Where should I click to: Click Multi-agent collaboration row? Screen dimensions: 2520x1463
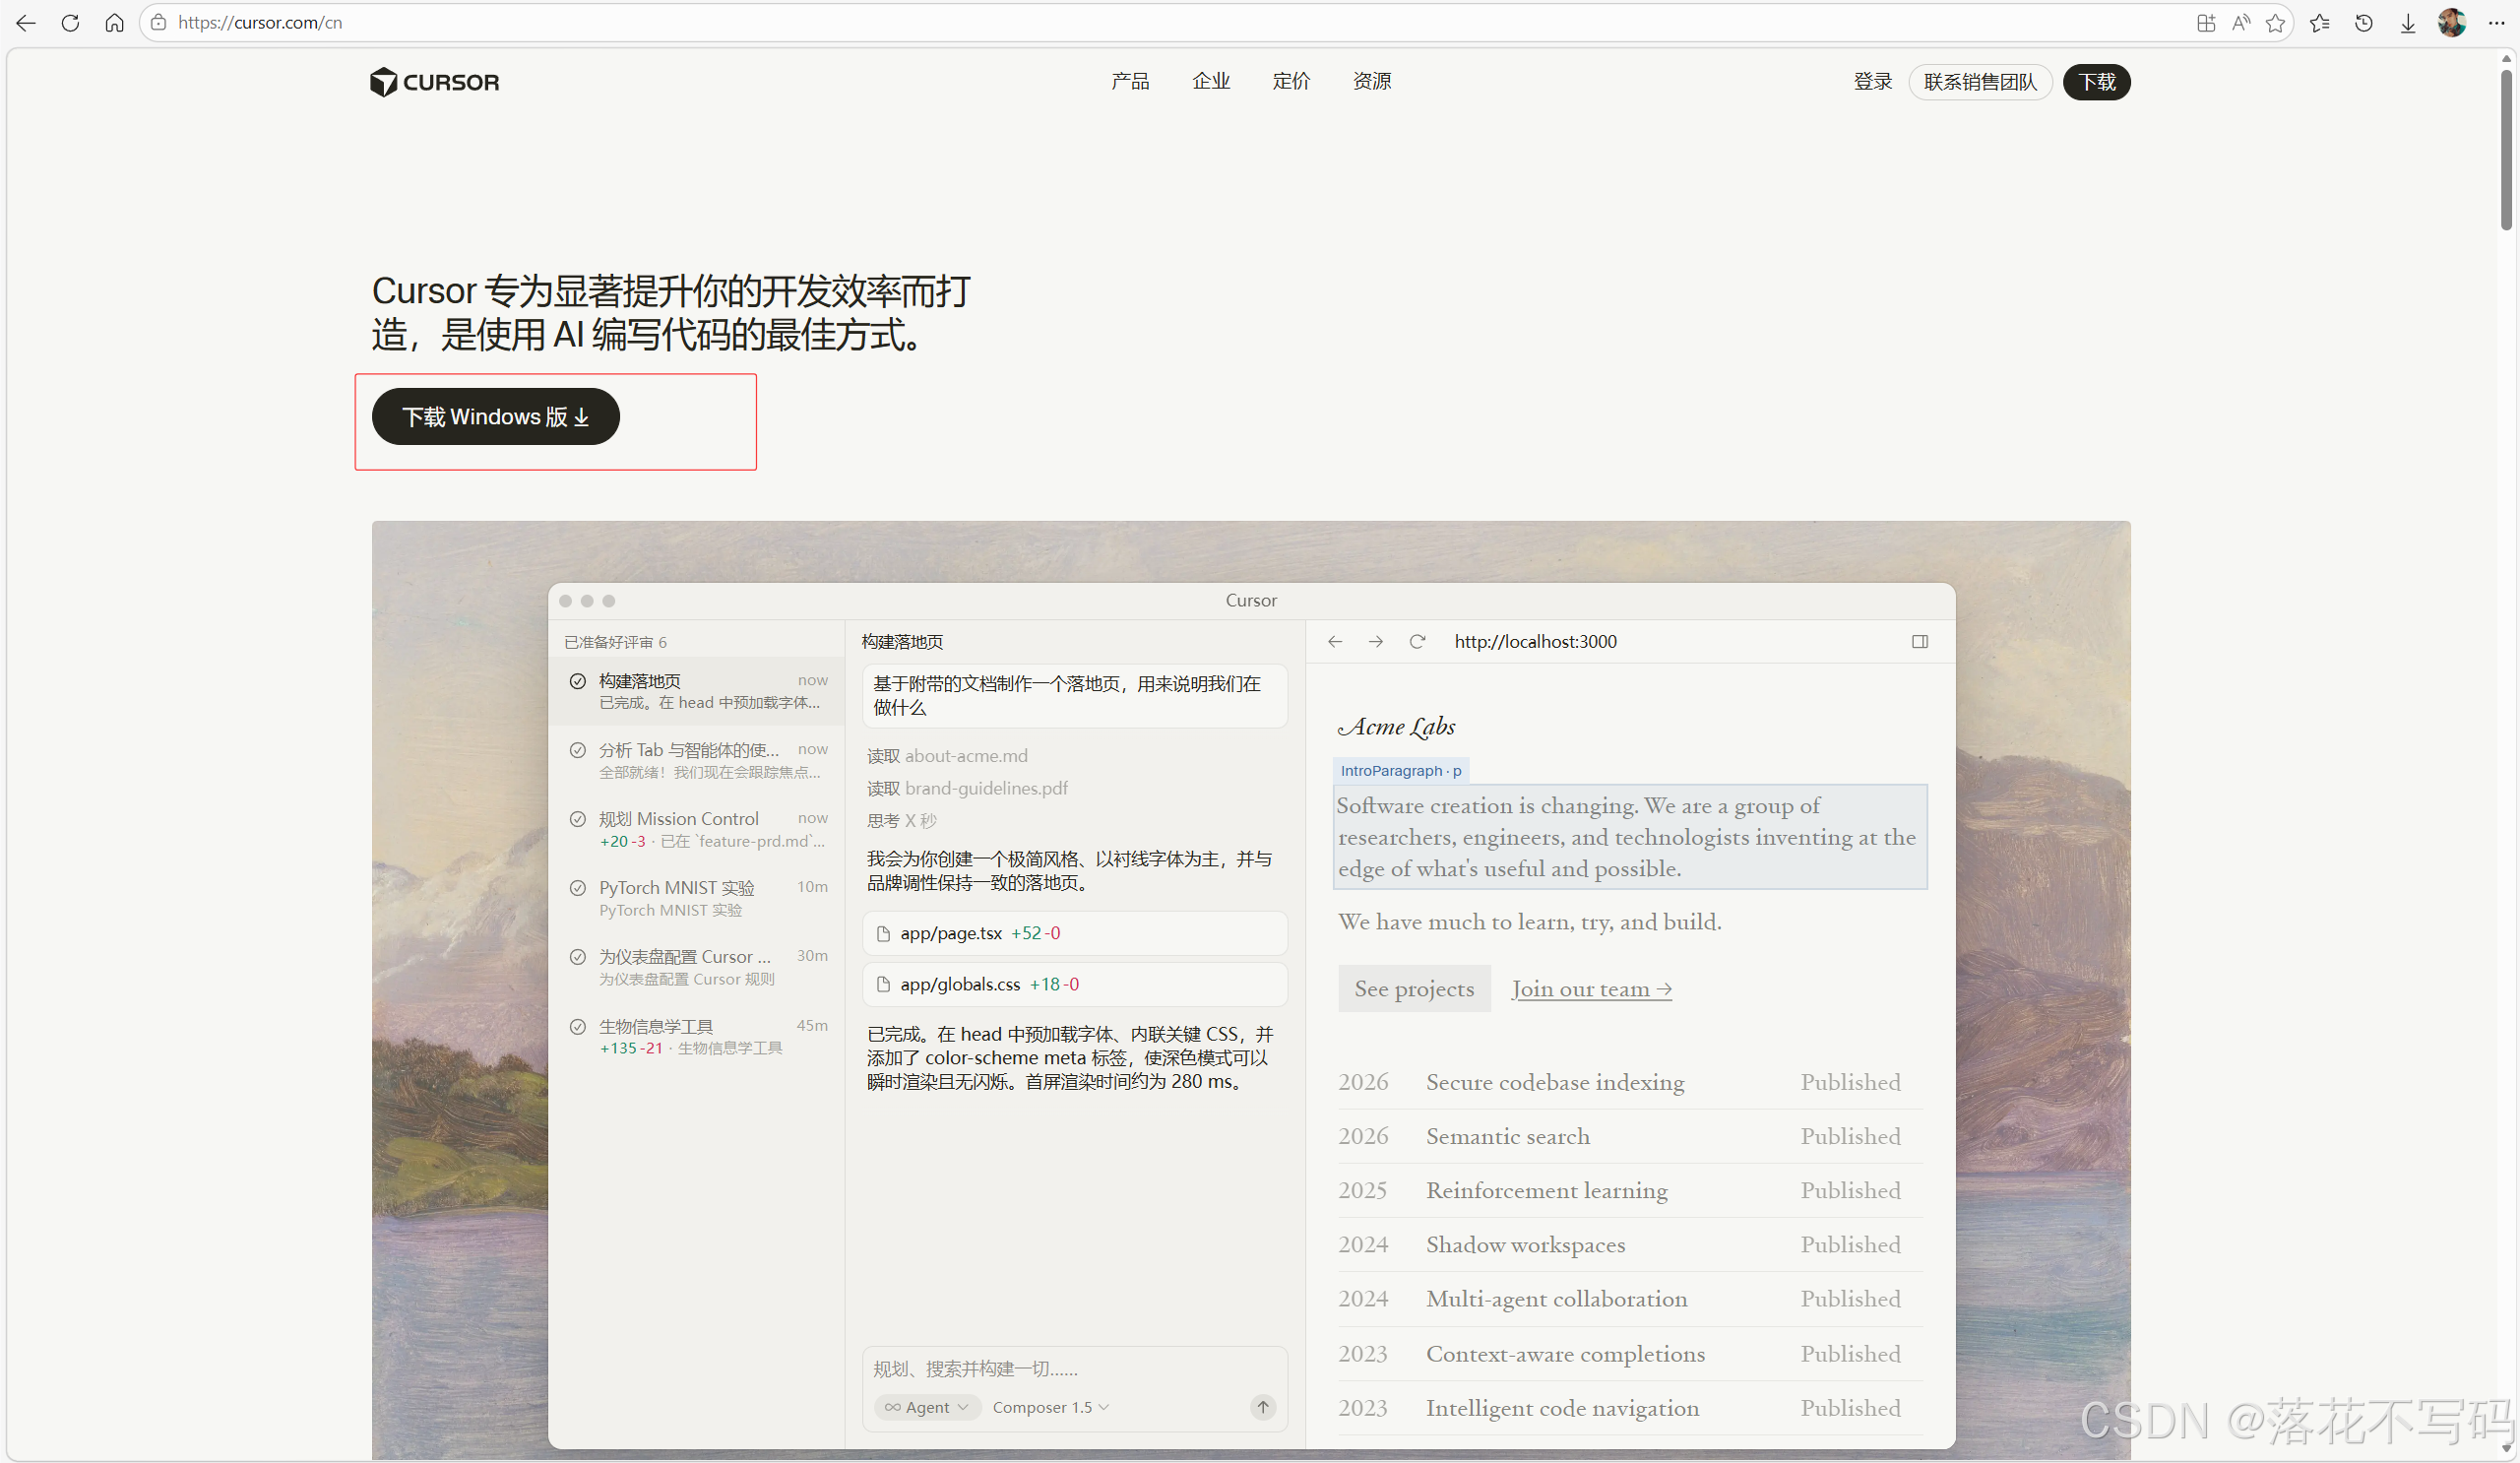pos(1630,1298)
